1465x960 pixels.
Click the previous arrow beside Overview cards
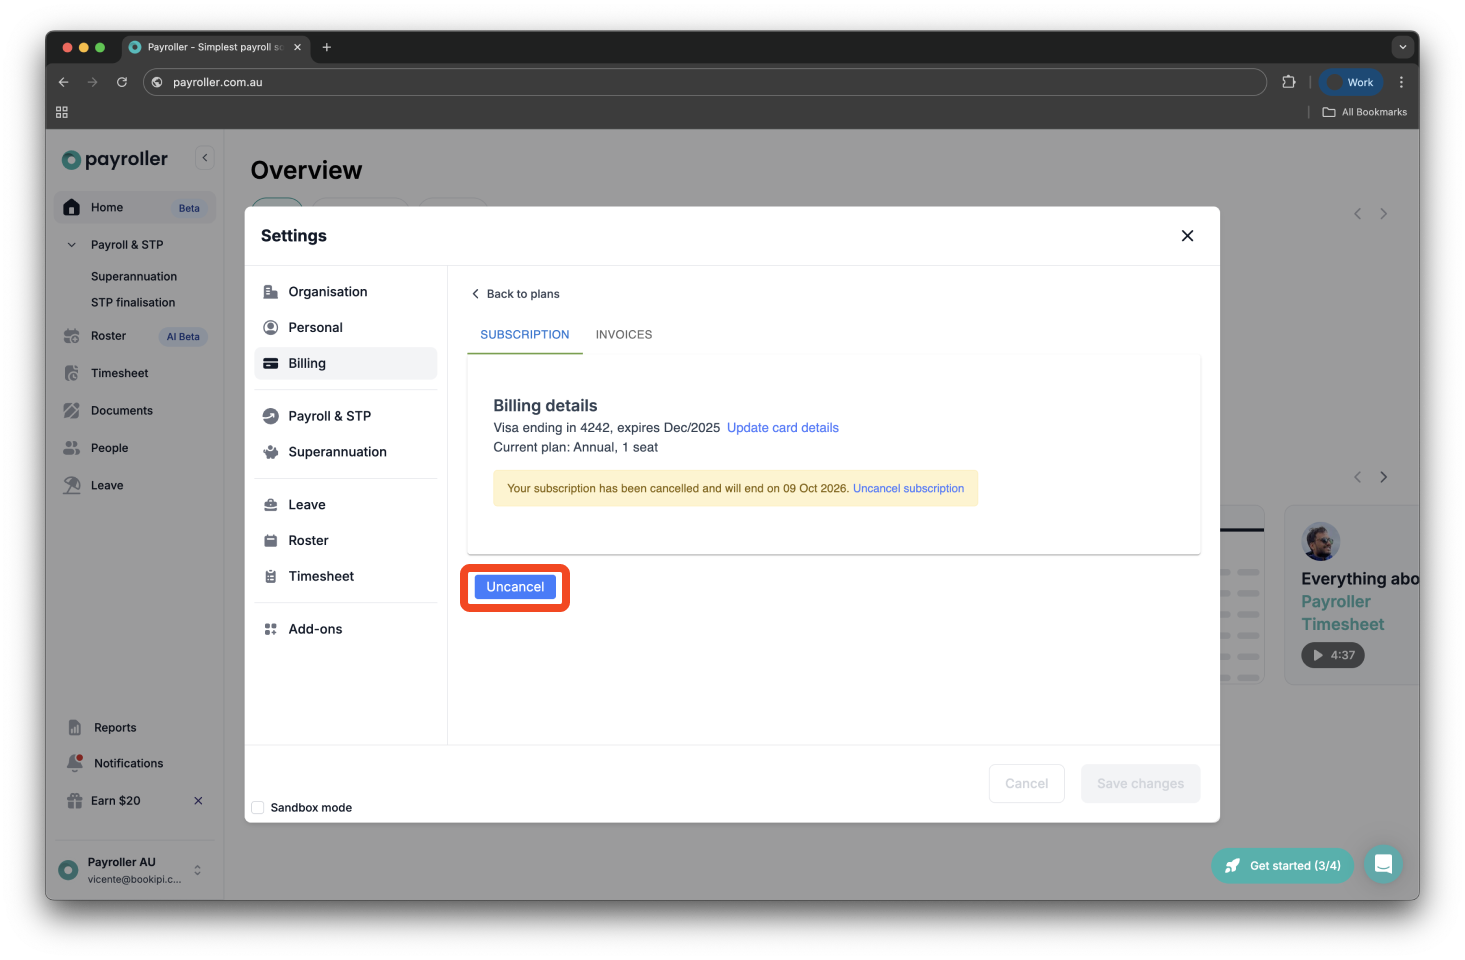tap(1357, 214)
